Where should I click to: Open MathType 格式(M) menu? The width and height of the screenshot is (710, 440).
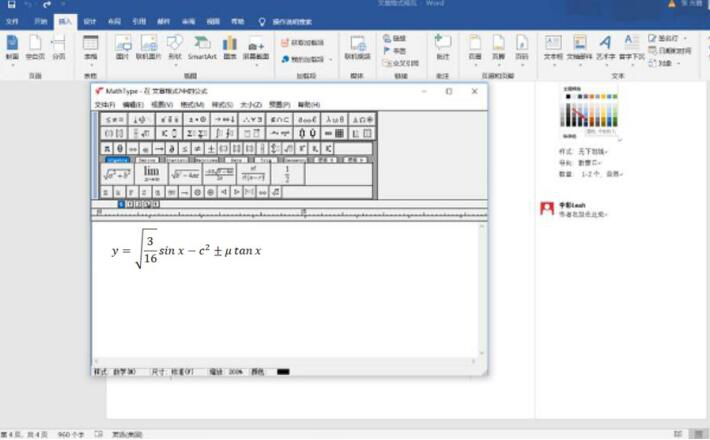coord(192,105)
